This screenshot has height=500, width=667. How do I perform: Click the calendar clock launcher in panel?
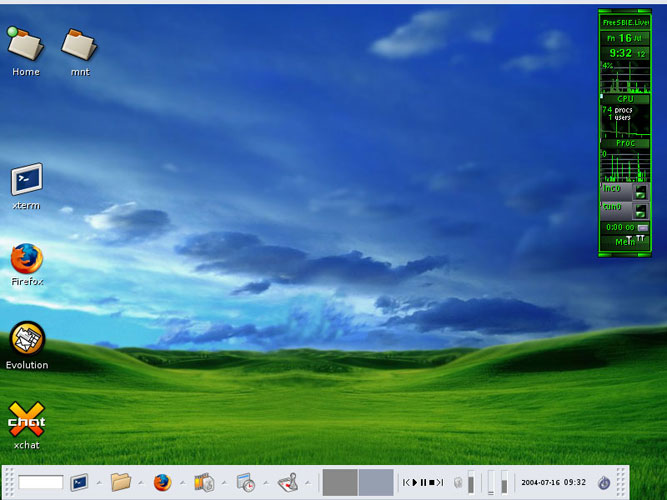pos(245,483)
